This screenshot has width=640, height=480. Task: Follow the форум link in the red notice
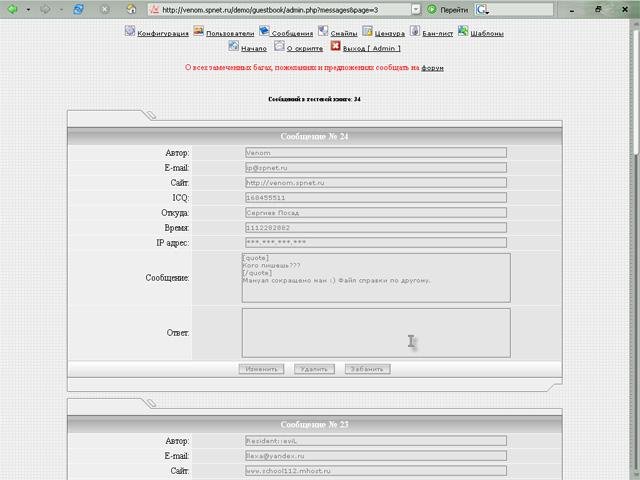[432, 68]
